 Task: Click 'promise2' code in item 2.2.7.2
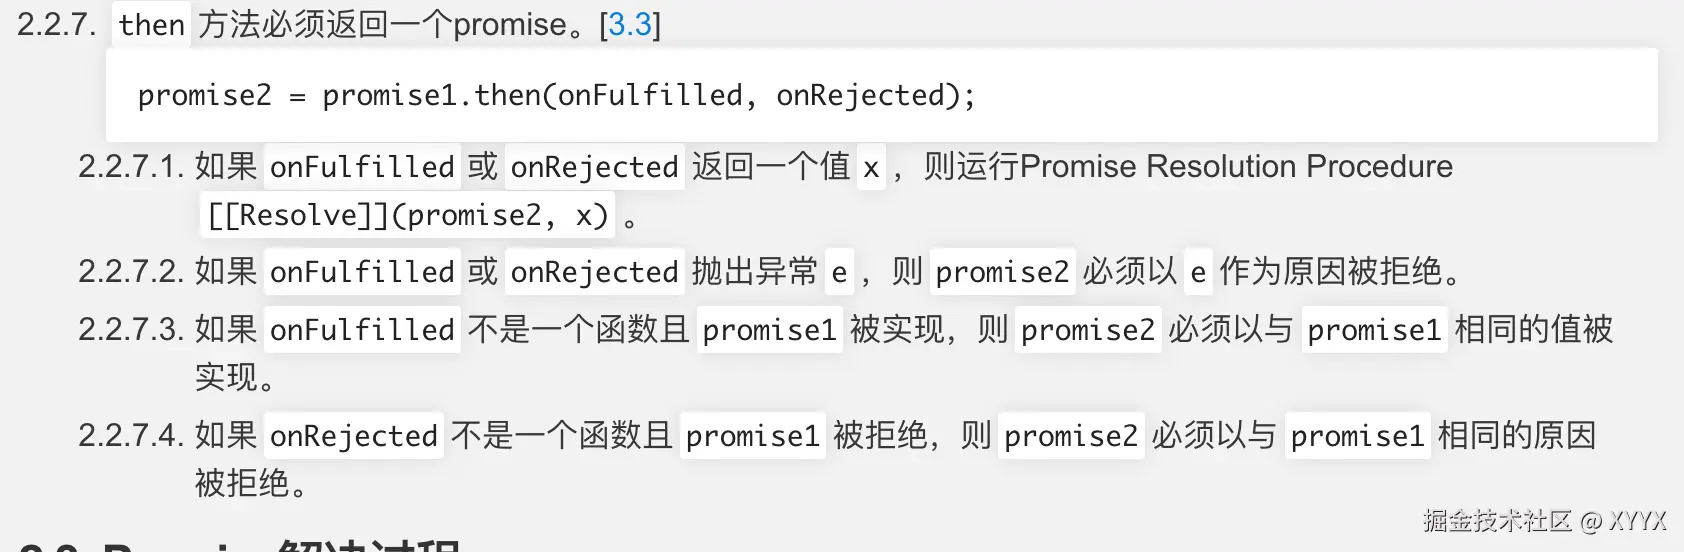1002,272
